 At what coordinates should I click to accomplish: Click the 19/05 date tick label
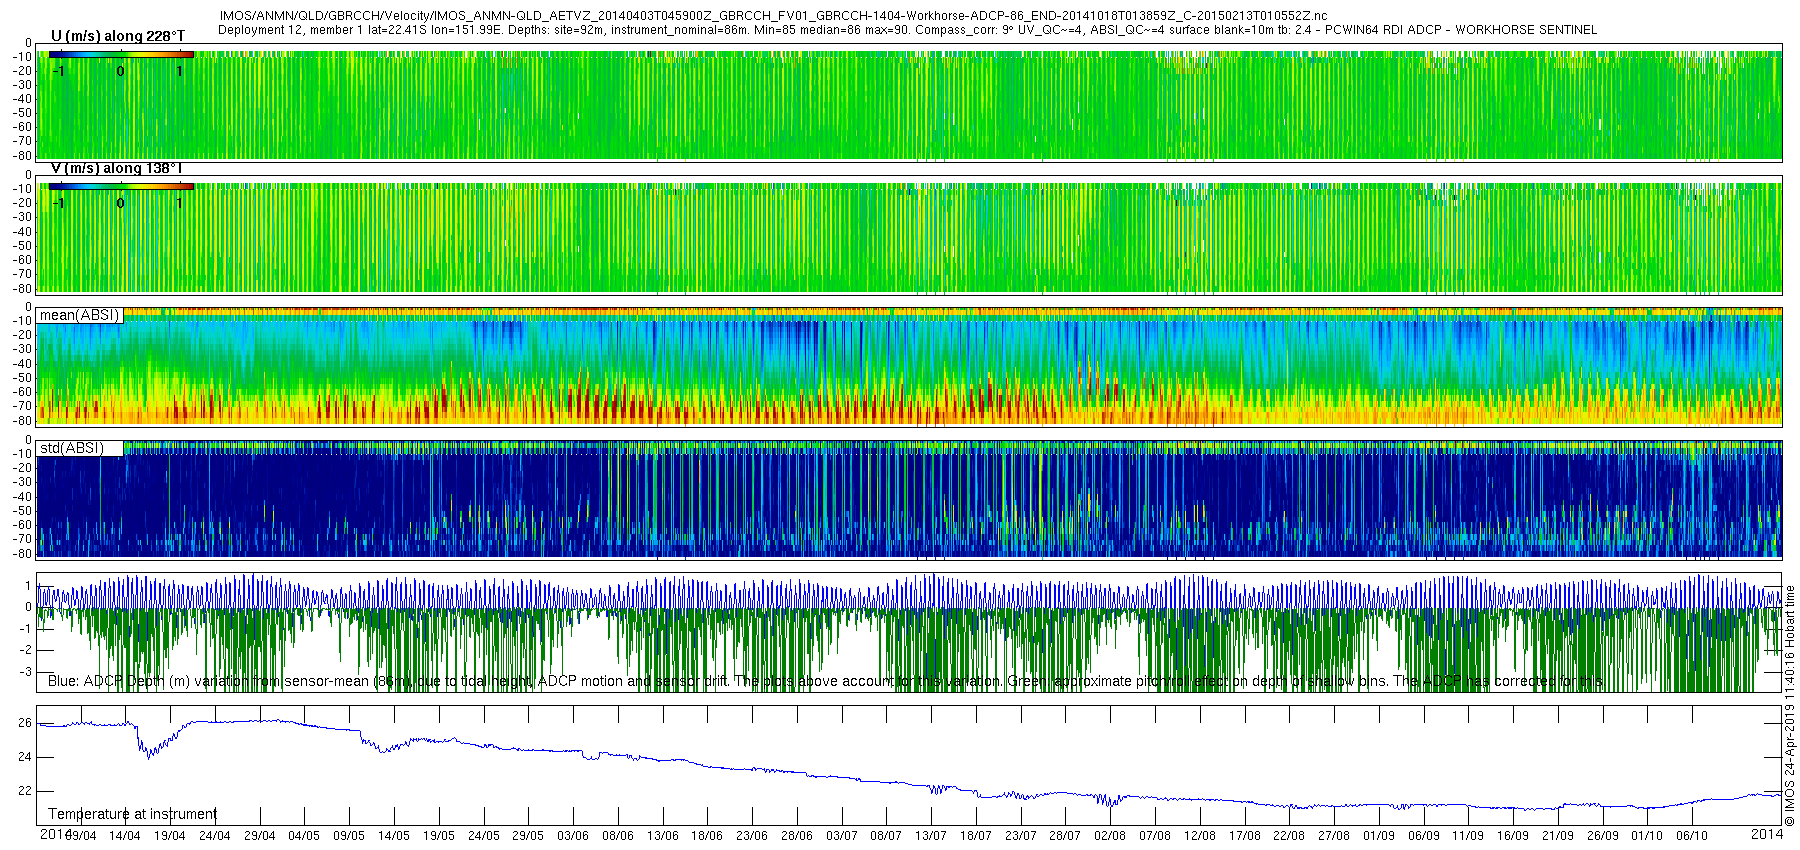point(439,836)
